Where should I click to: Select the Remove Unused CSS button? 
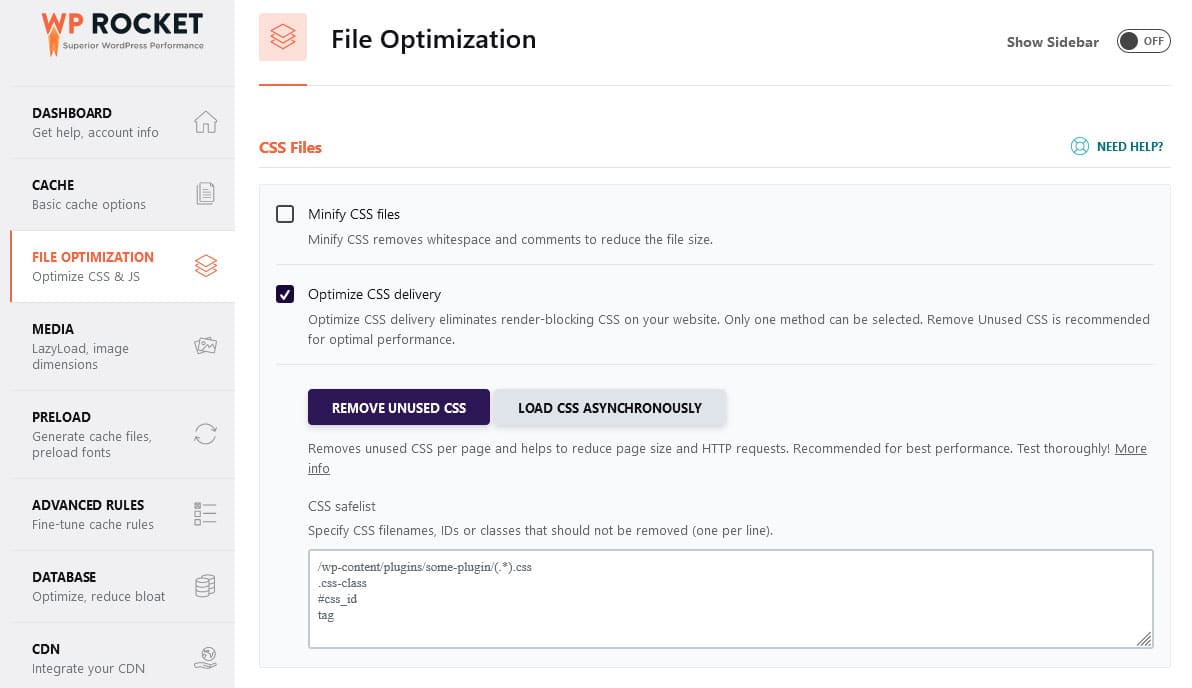click(x=399, y=408)
